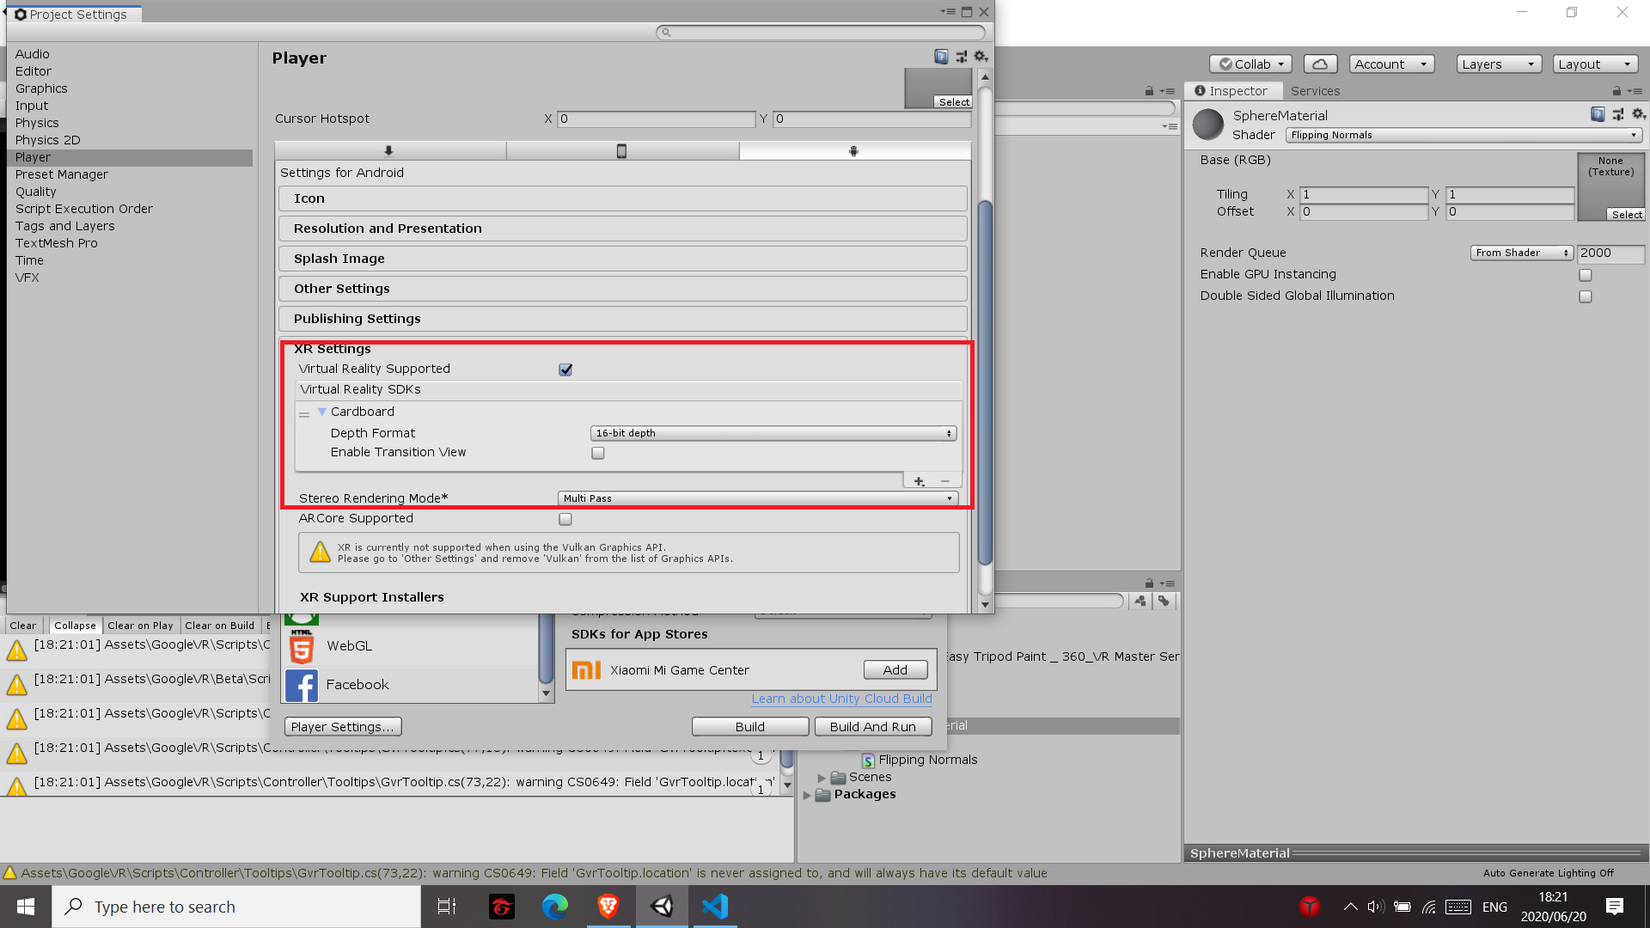Click Xiaomi Mi logo icon
Image resolution: width=1650 pixels, height=928 pixels.
pyautogui.click(x=586, y=670)
